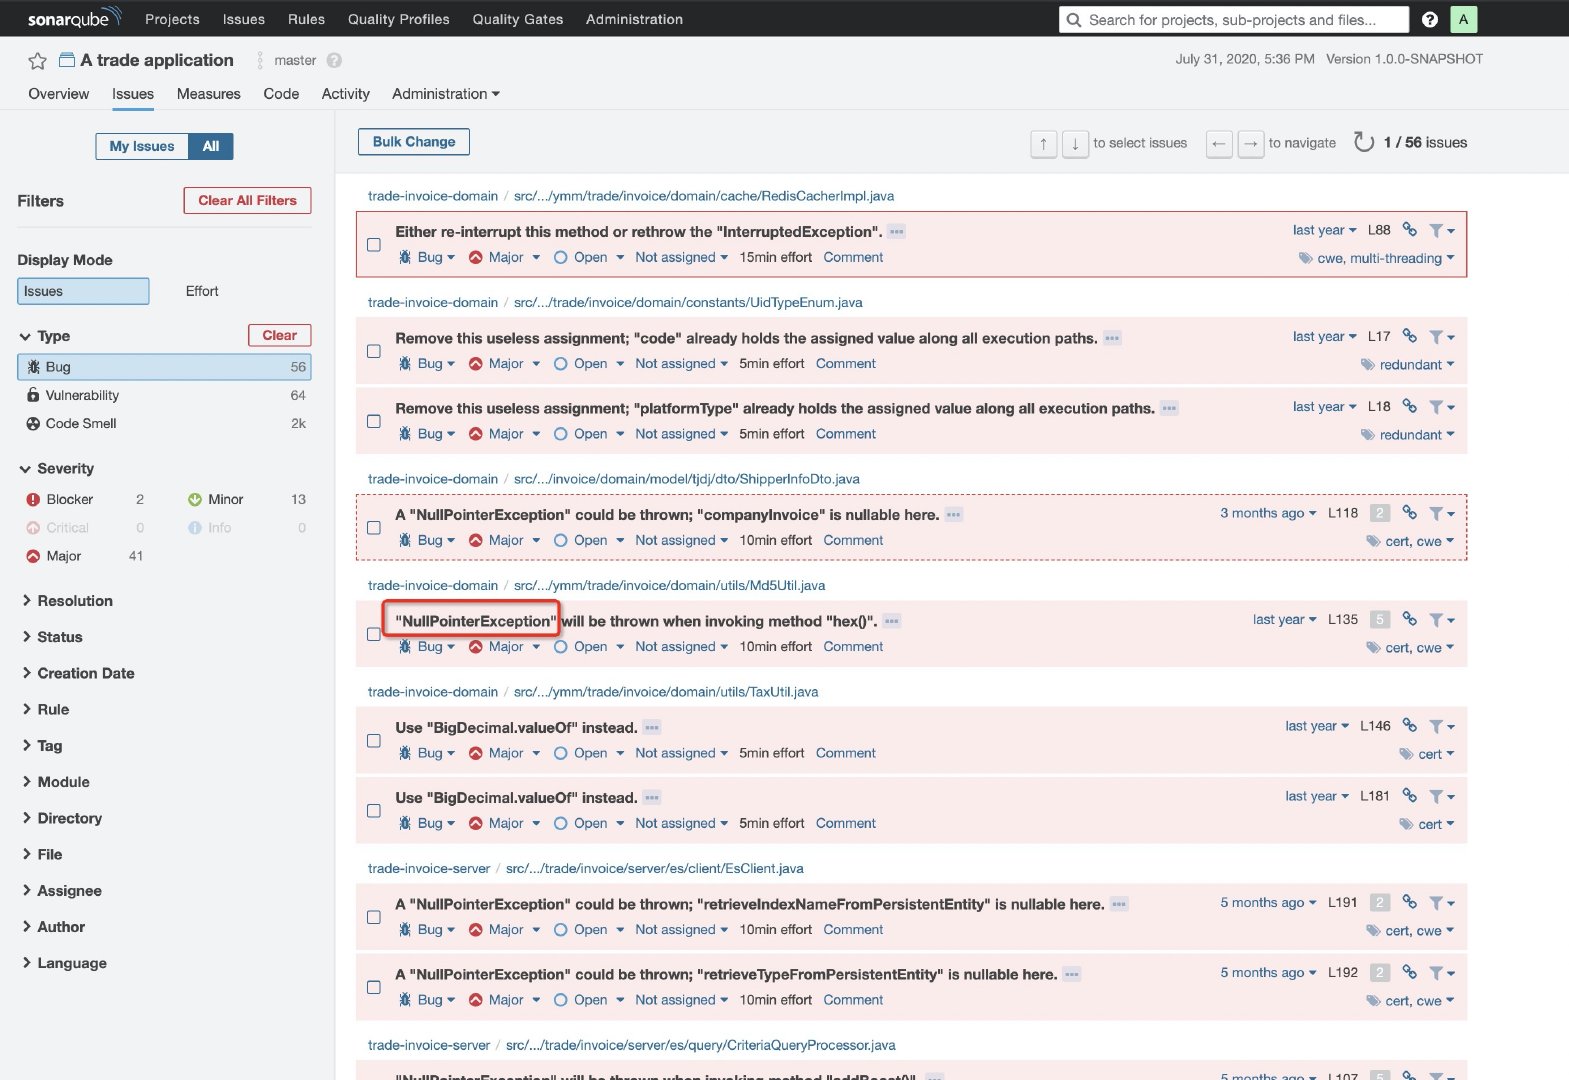Open the help question mark icon
The height and width of the screenshot is (1080, 1569).
[1430, 19]
